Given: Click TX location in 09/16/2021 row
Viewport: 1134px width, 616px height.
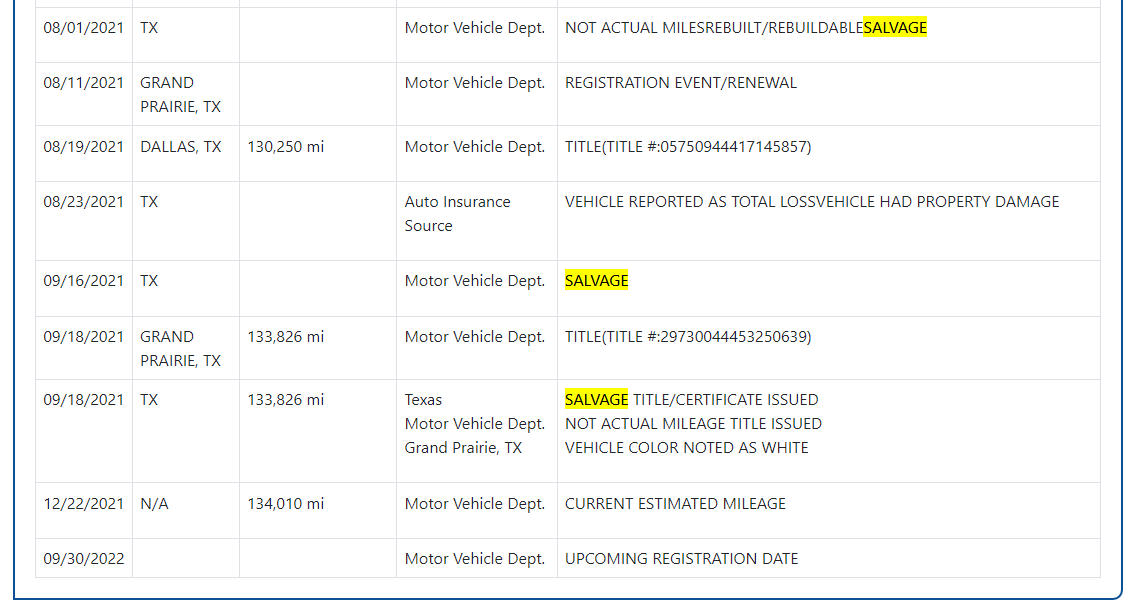Looking at the screenshot, I should 149,281.
